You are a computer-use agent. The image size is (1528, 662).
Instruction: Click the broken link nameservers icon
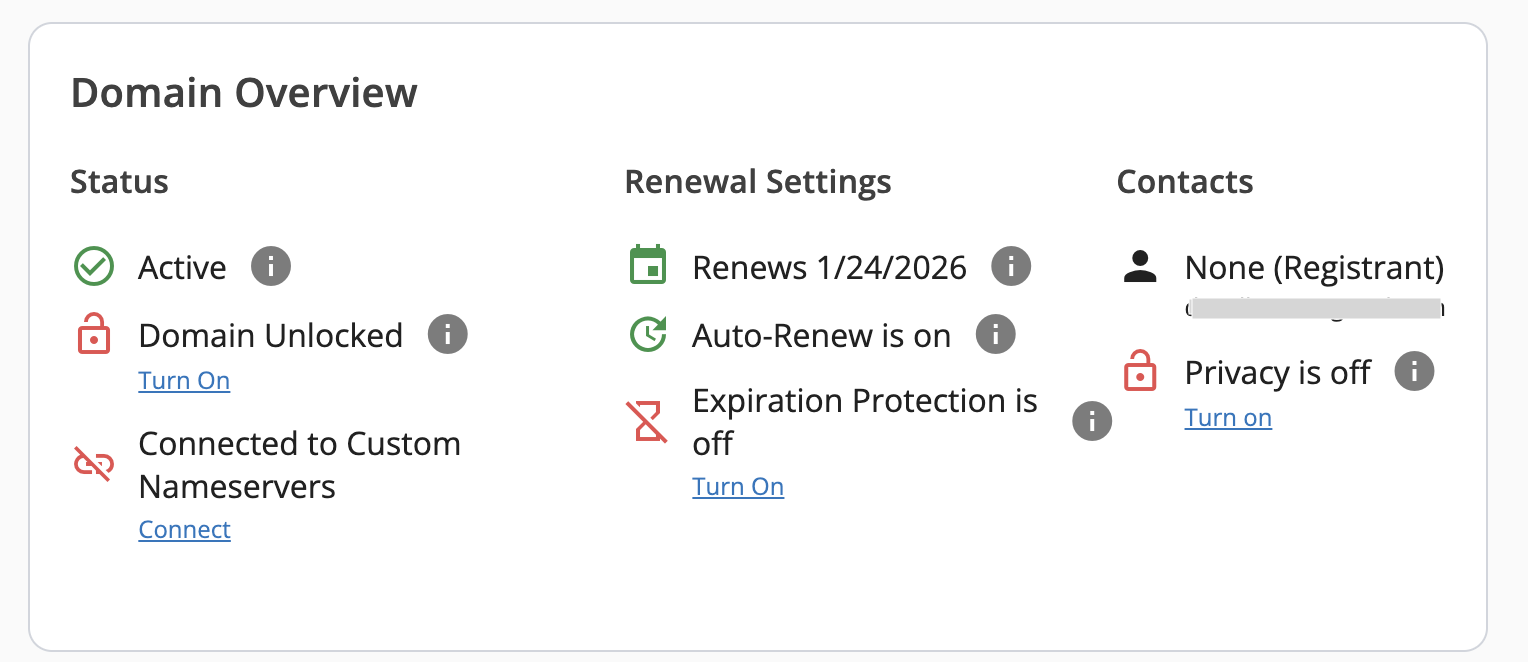click(93, 464)
